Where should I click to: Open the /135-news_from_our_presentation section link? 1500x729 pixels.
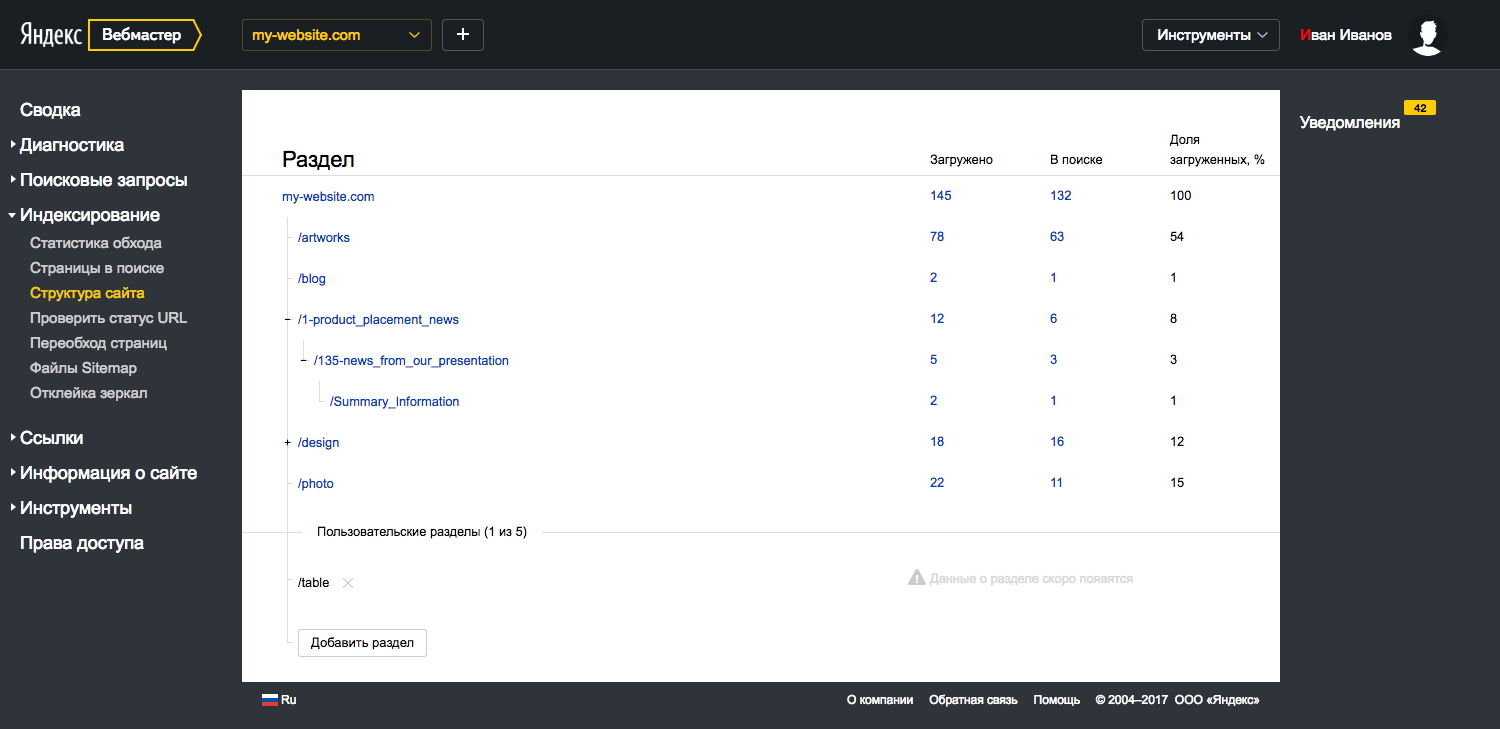click(x=411, y=361)
